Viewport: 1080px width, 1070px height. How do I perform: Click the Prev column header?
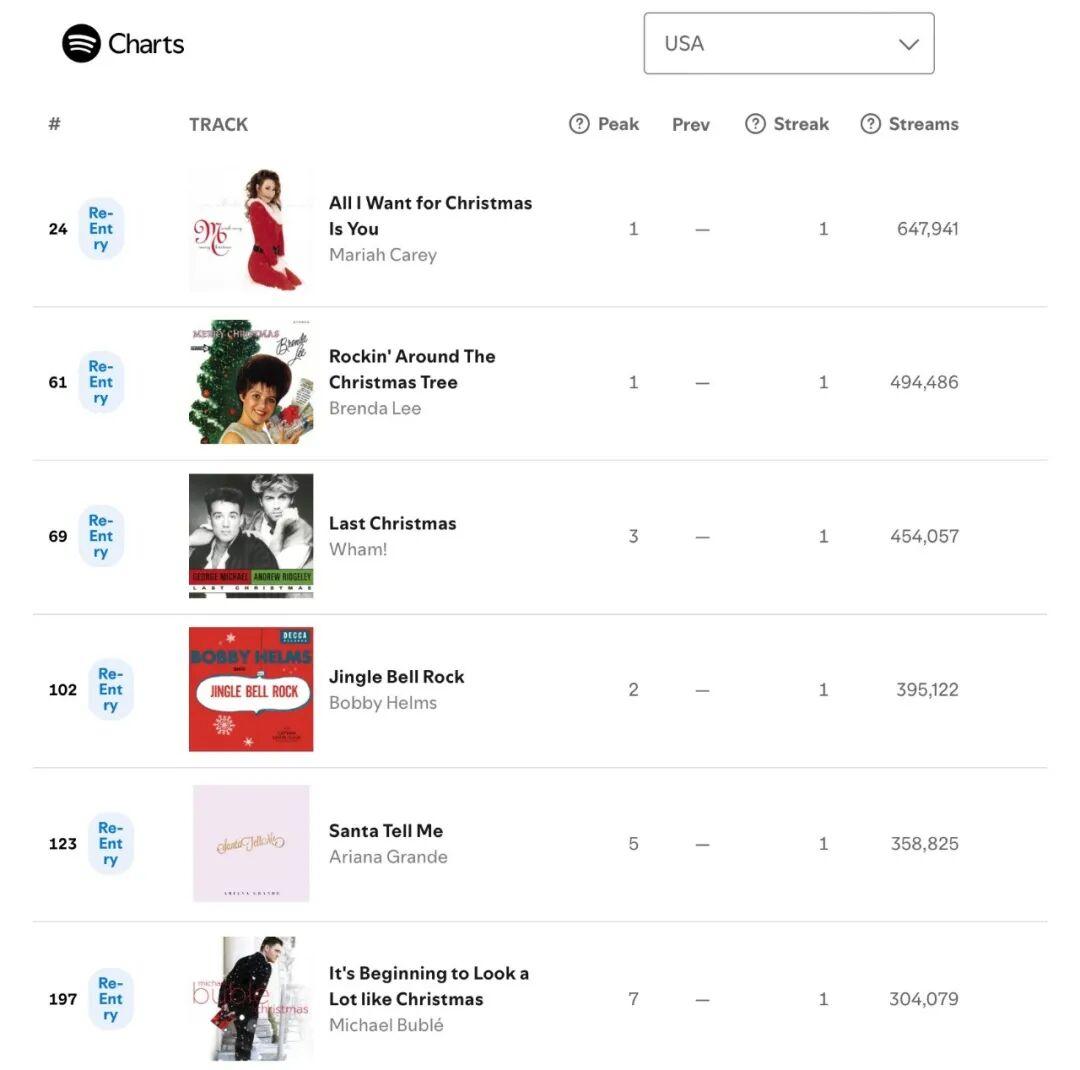point(691,124)
